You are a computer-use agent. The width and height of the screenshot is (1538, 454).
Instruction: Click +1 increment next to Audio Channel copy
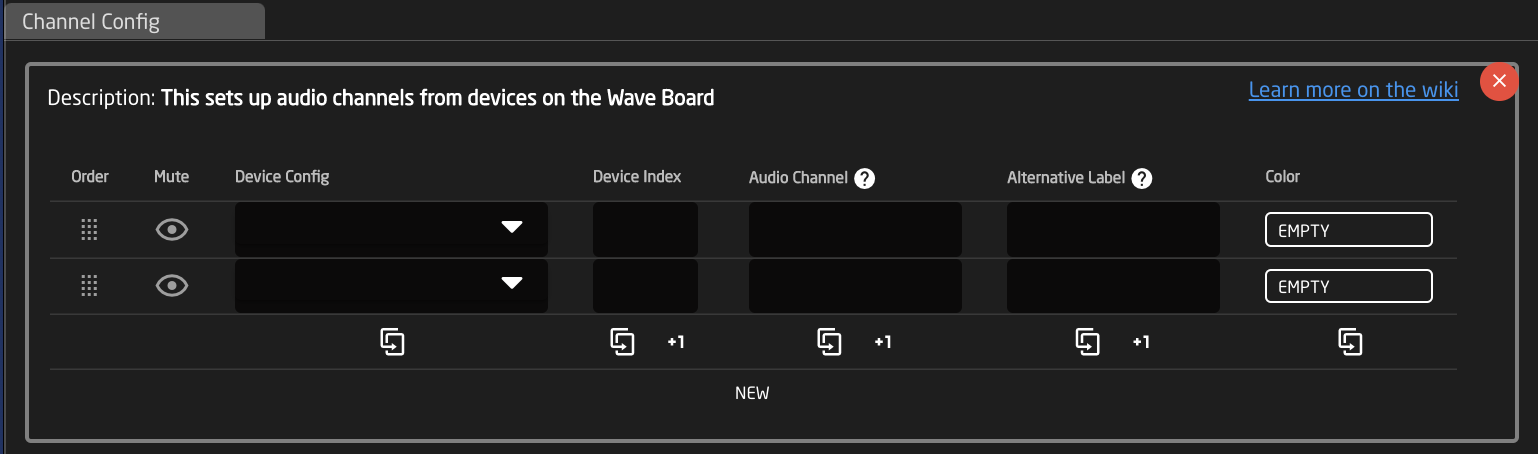click(x=882, y=342)
